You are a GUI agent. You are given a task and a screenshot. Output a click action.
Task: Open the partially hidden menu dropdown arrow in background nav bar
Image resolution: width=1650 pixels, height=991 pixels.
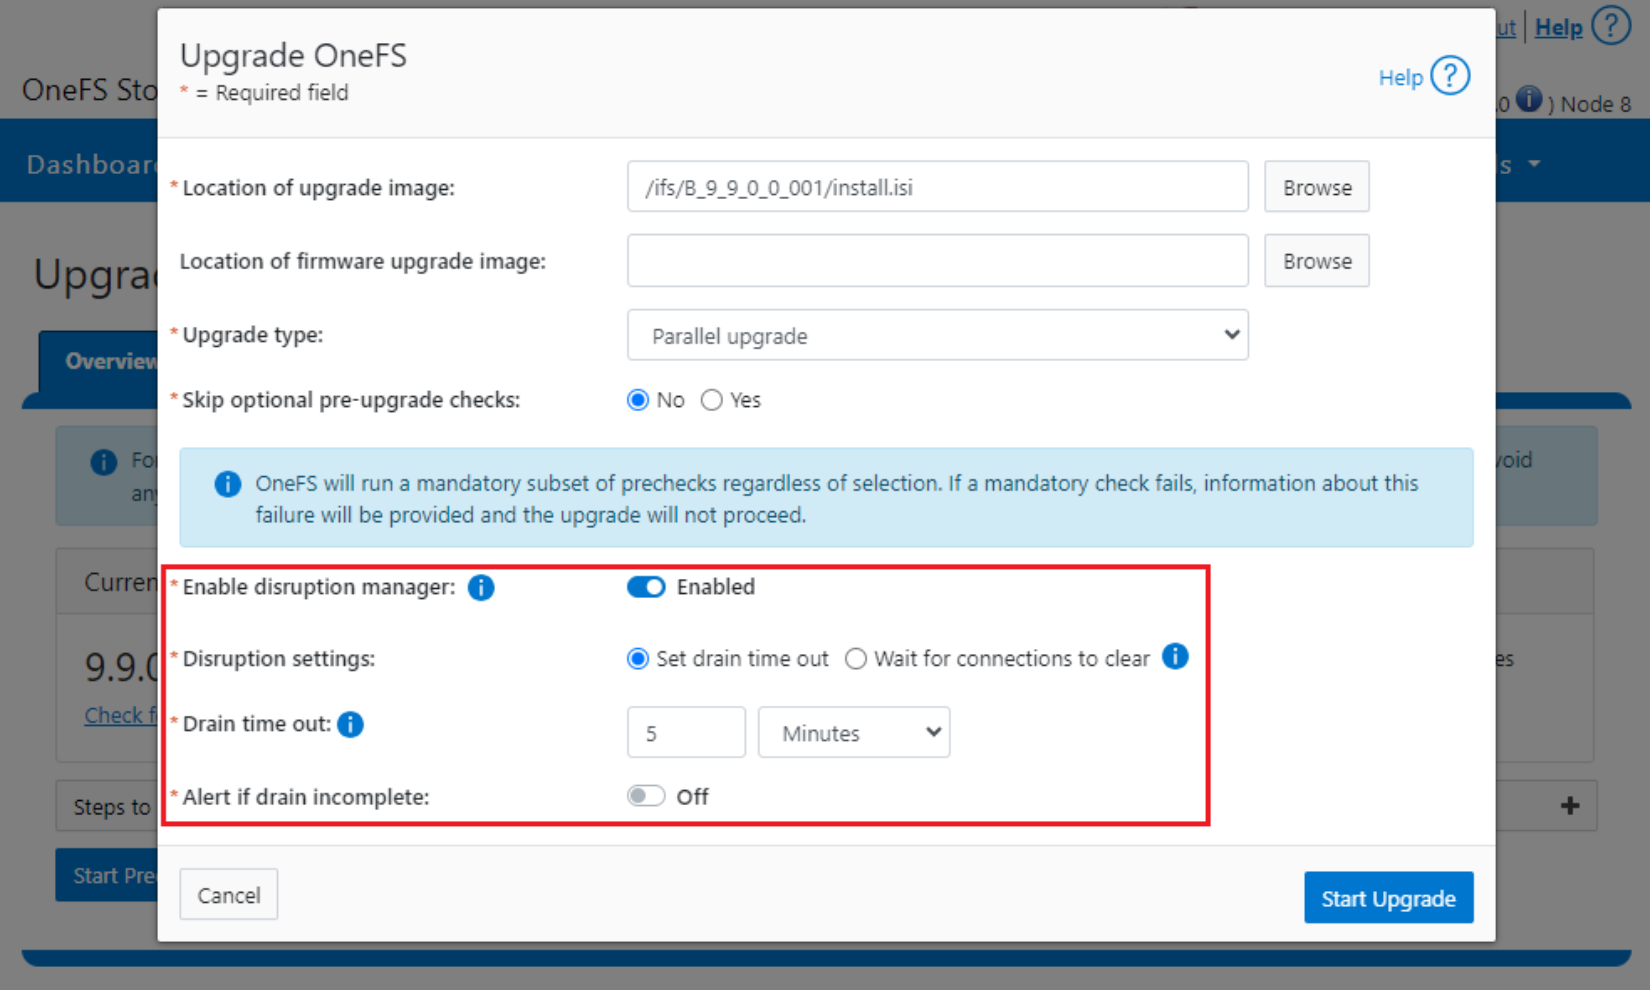pyautogui.click(x=1534, y=163)
